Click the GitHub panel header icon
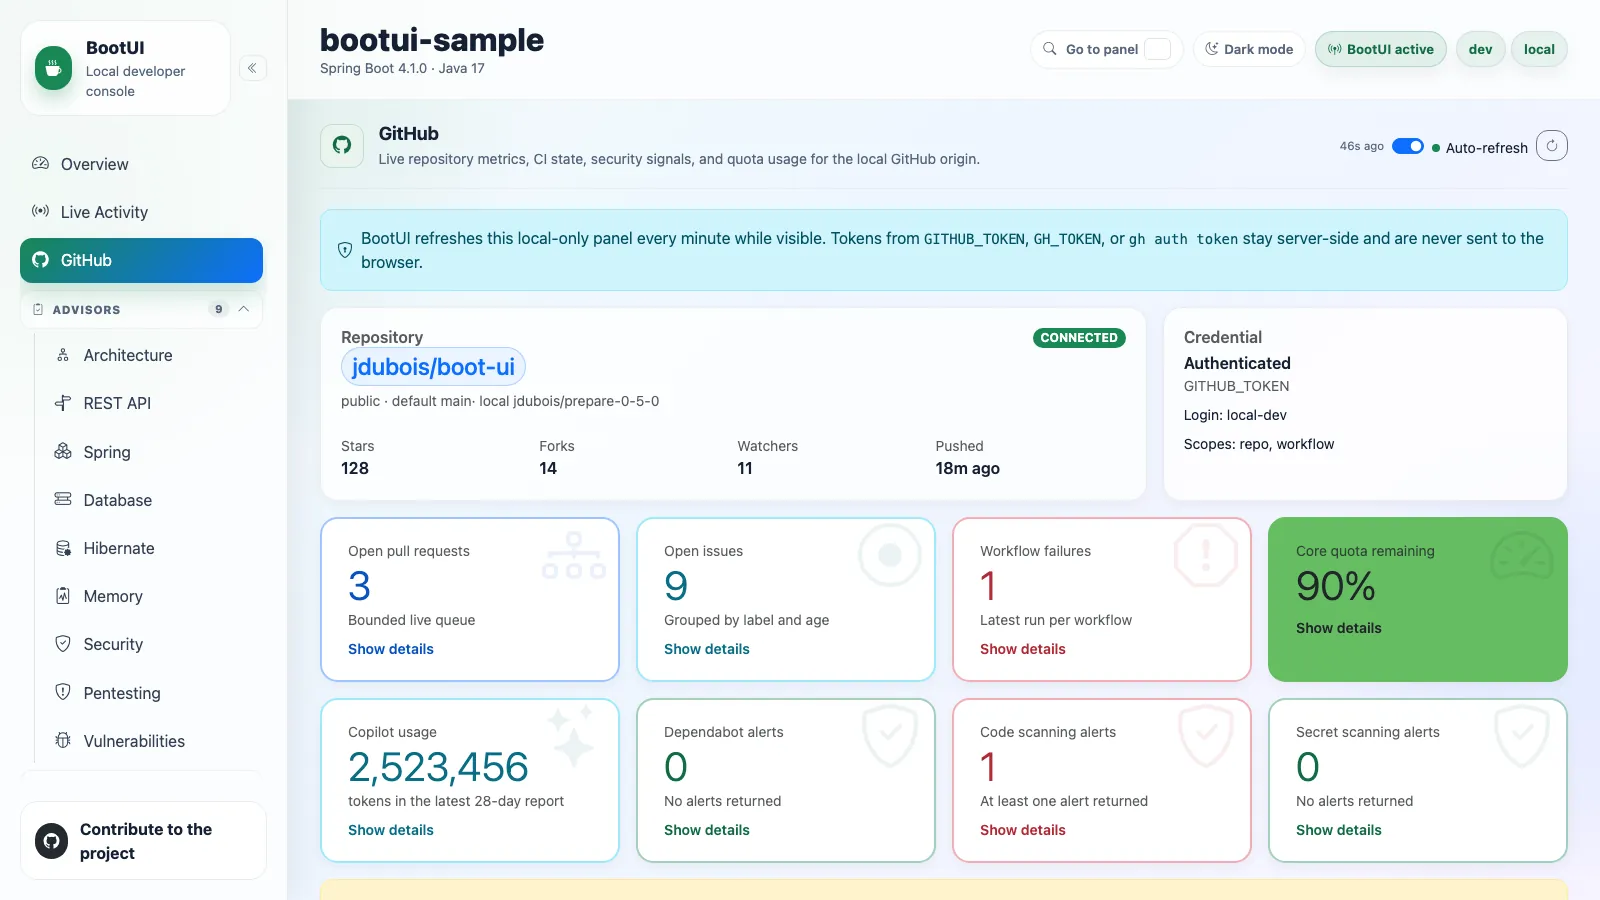This screenshot has height=900, width=1600. pos(342,145)
